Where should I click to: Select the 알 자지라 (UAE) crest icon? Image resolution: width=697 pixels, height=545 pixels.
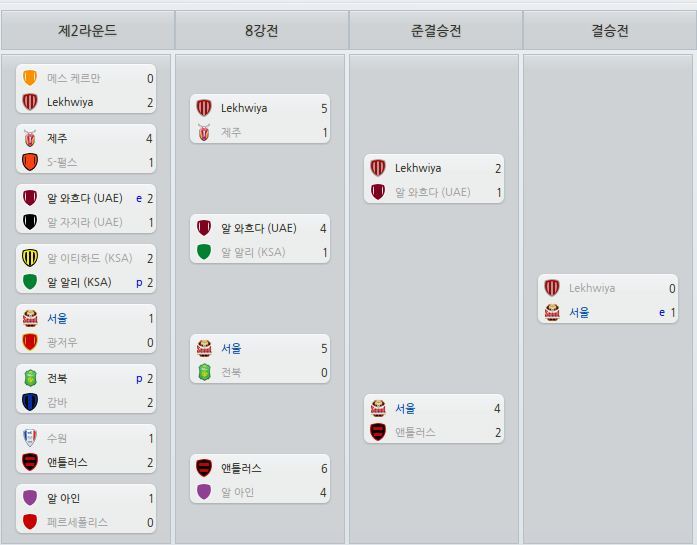pyautogui.click(x=30, y=222)
